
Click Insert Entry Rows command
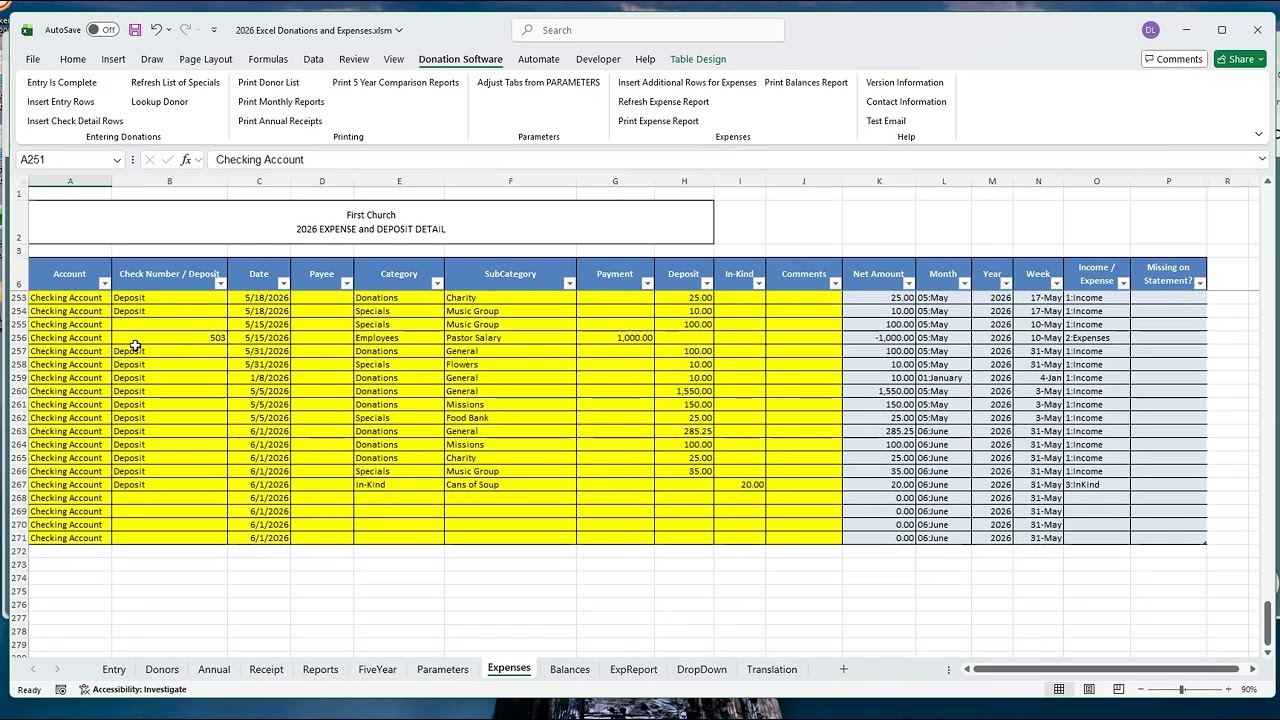point(61,102)
